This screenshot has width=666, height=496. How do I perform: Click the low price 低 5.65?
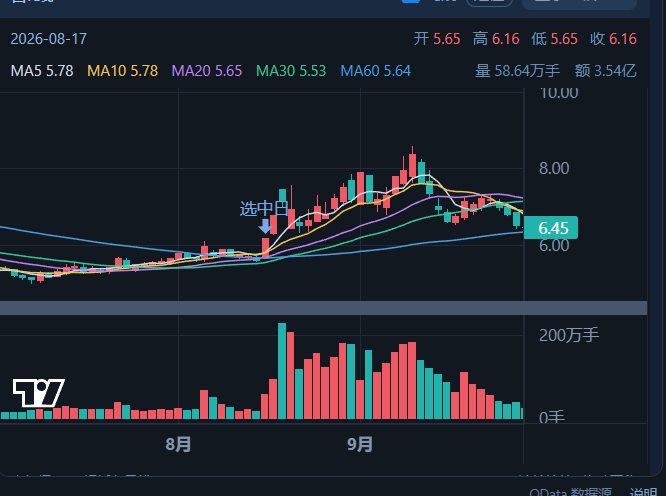click(554, 39)
